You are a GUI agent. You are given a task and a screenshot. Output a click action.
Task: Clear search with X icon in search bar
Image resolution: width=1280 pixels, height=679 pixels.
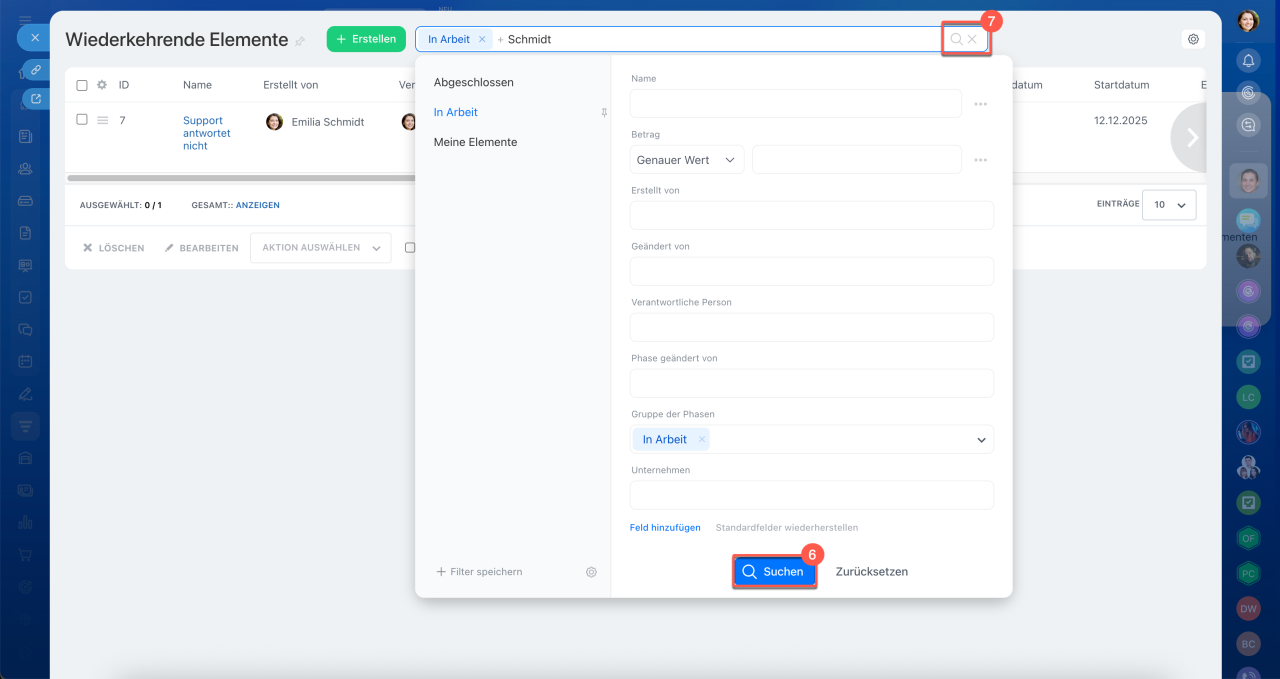point(972,39)
